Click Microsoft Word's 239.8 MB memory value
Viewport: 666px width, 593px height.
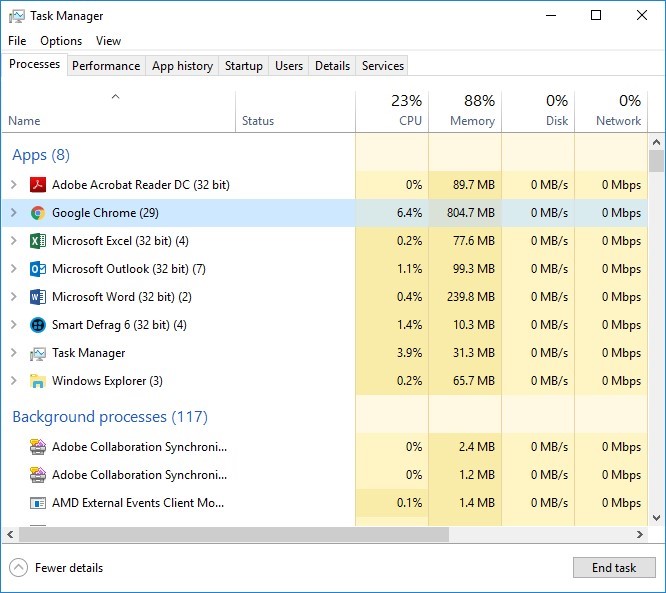pos(471,297)
